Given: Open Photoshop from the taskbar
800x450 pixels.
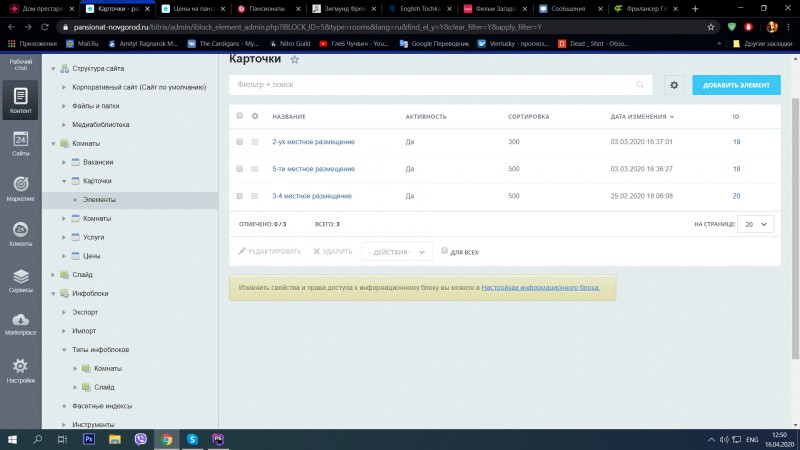Looking at the screenshot, I should click(89, 439).
